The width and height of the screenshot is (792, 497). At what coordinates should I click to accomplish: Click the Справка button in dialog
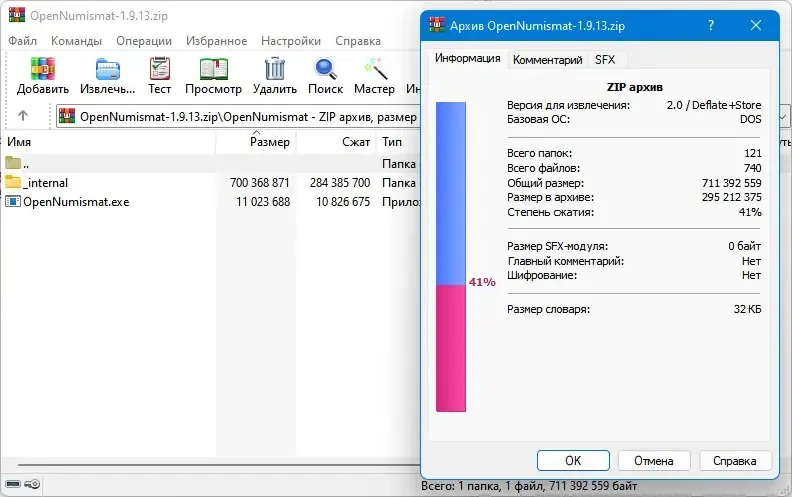[734, 461]
